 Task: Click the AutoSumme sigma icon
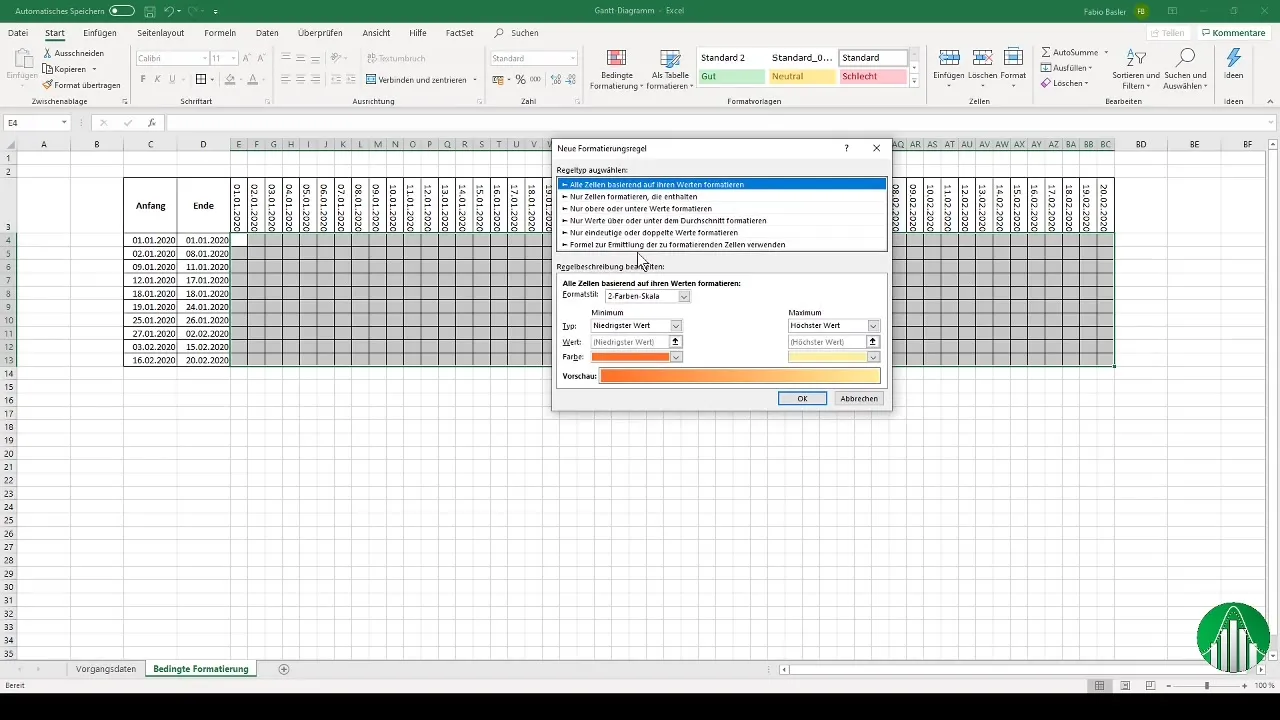(1046, 51)
